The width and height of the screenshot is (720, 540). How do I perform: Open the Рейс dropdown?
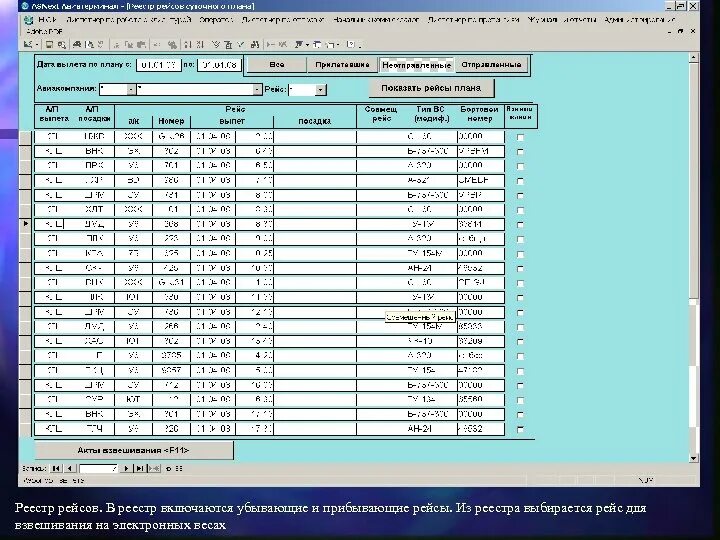point(321,89)
